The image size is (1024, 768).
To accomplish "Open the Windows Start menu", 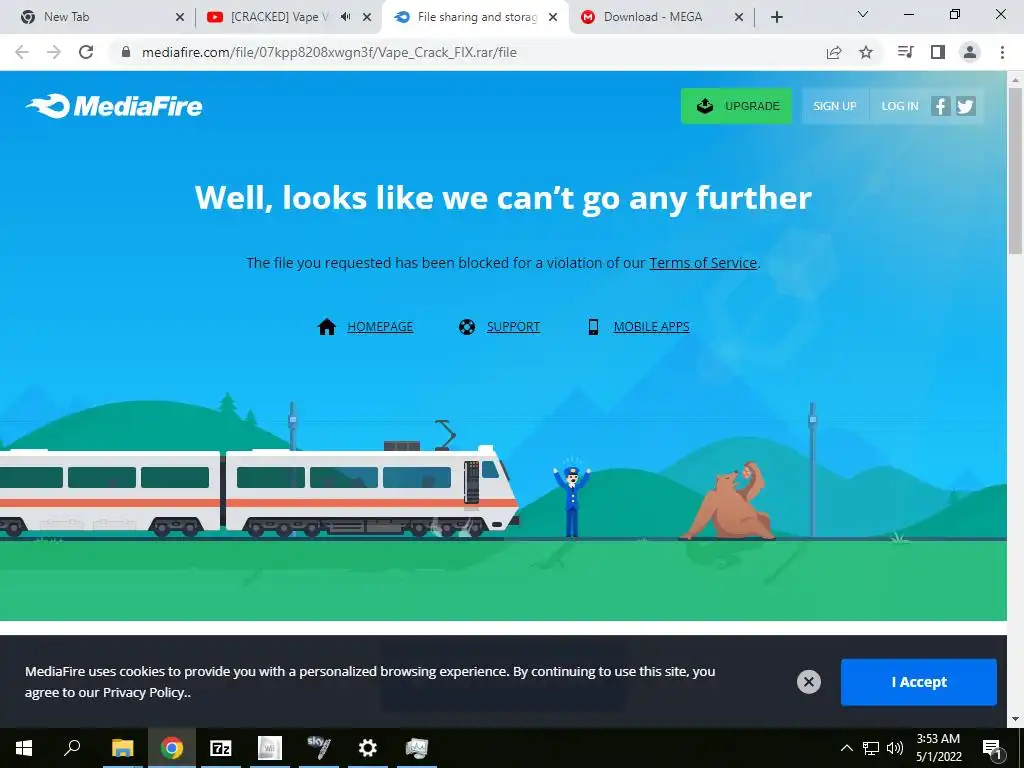I will [x=24, y=748].
